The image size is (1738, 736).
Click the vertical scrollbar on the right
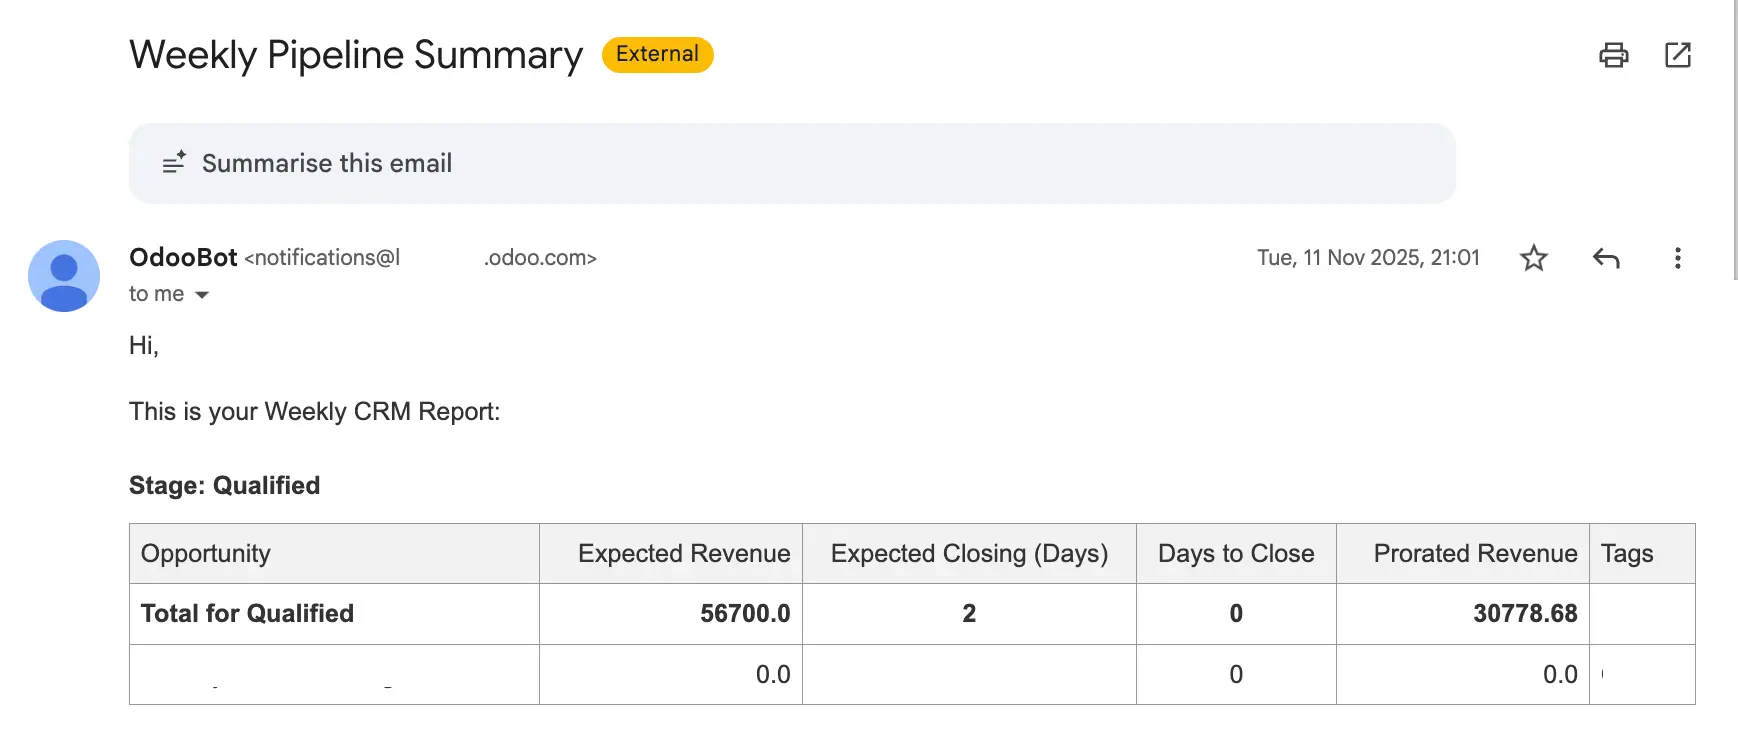1735,140
